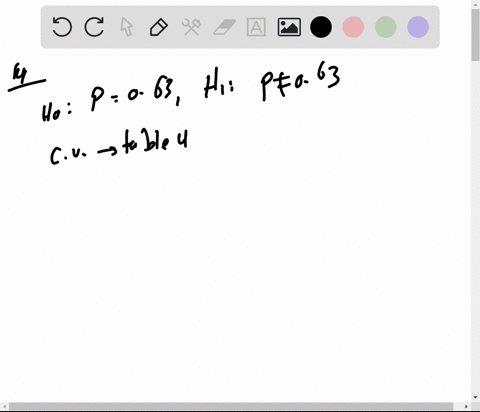Click the scroll up arrow
480x412 pixels.
click(475, 4)
